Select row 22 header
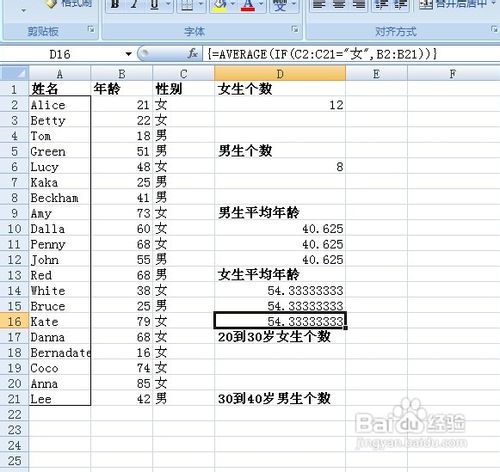 14,414
